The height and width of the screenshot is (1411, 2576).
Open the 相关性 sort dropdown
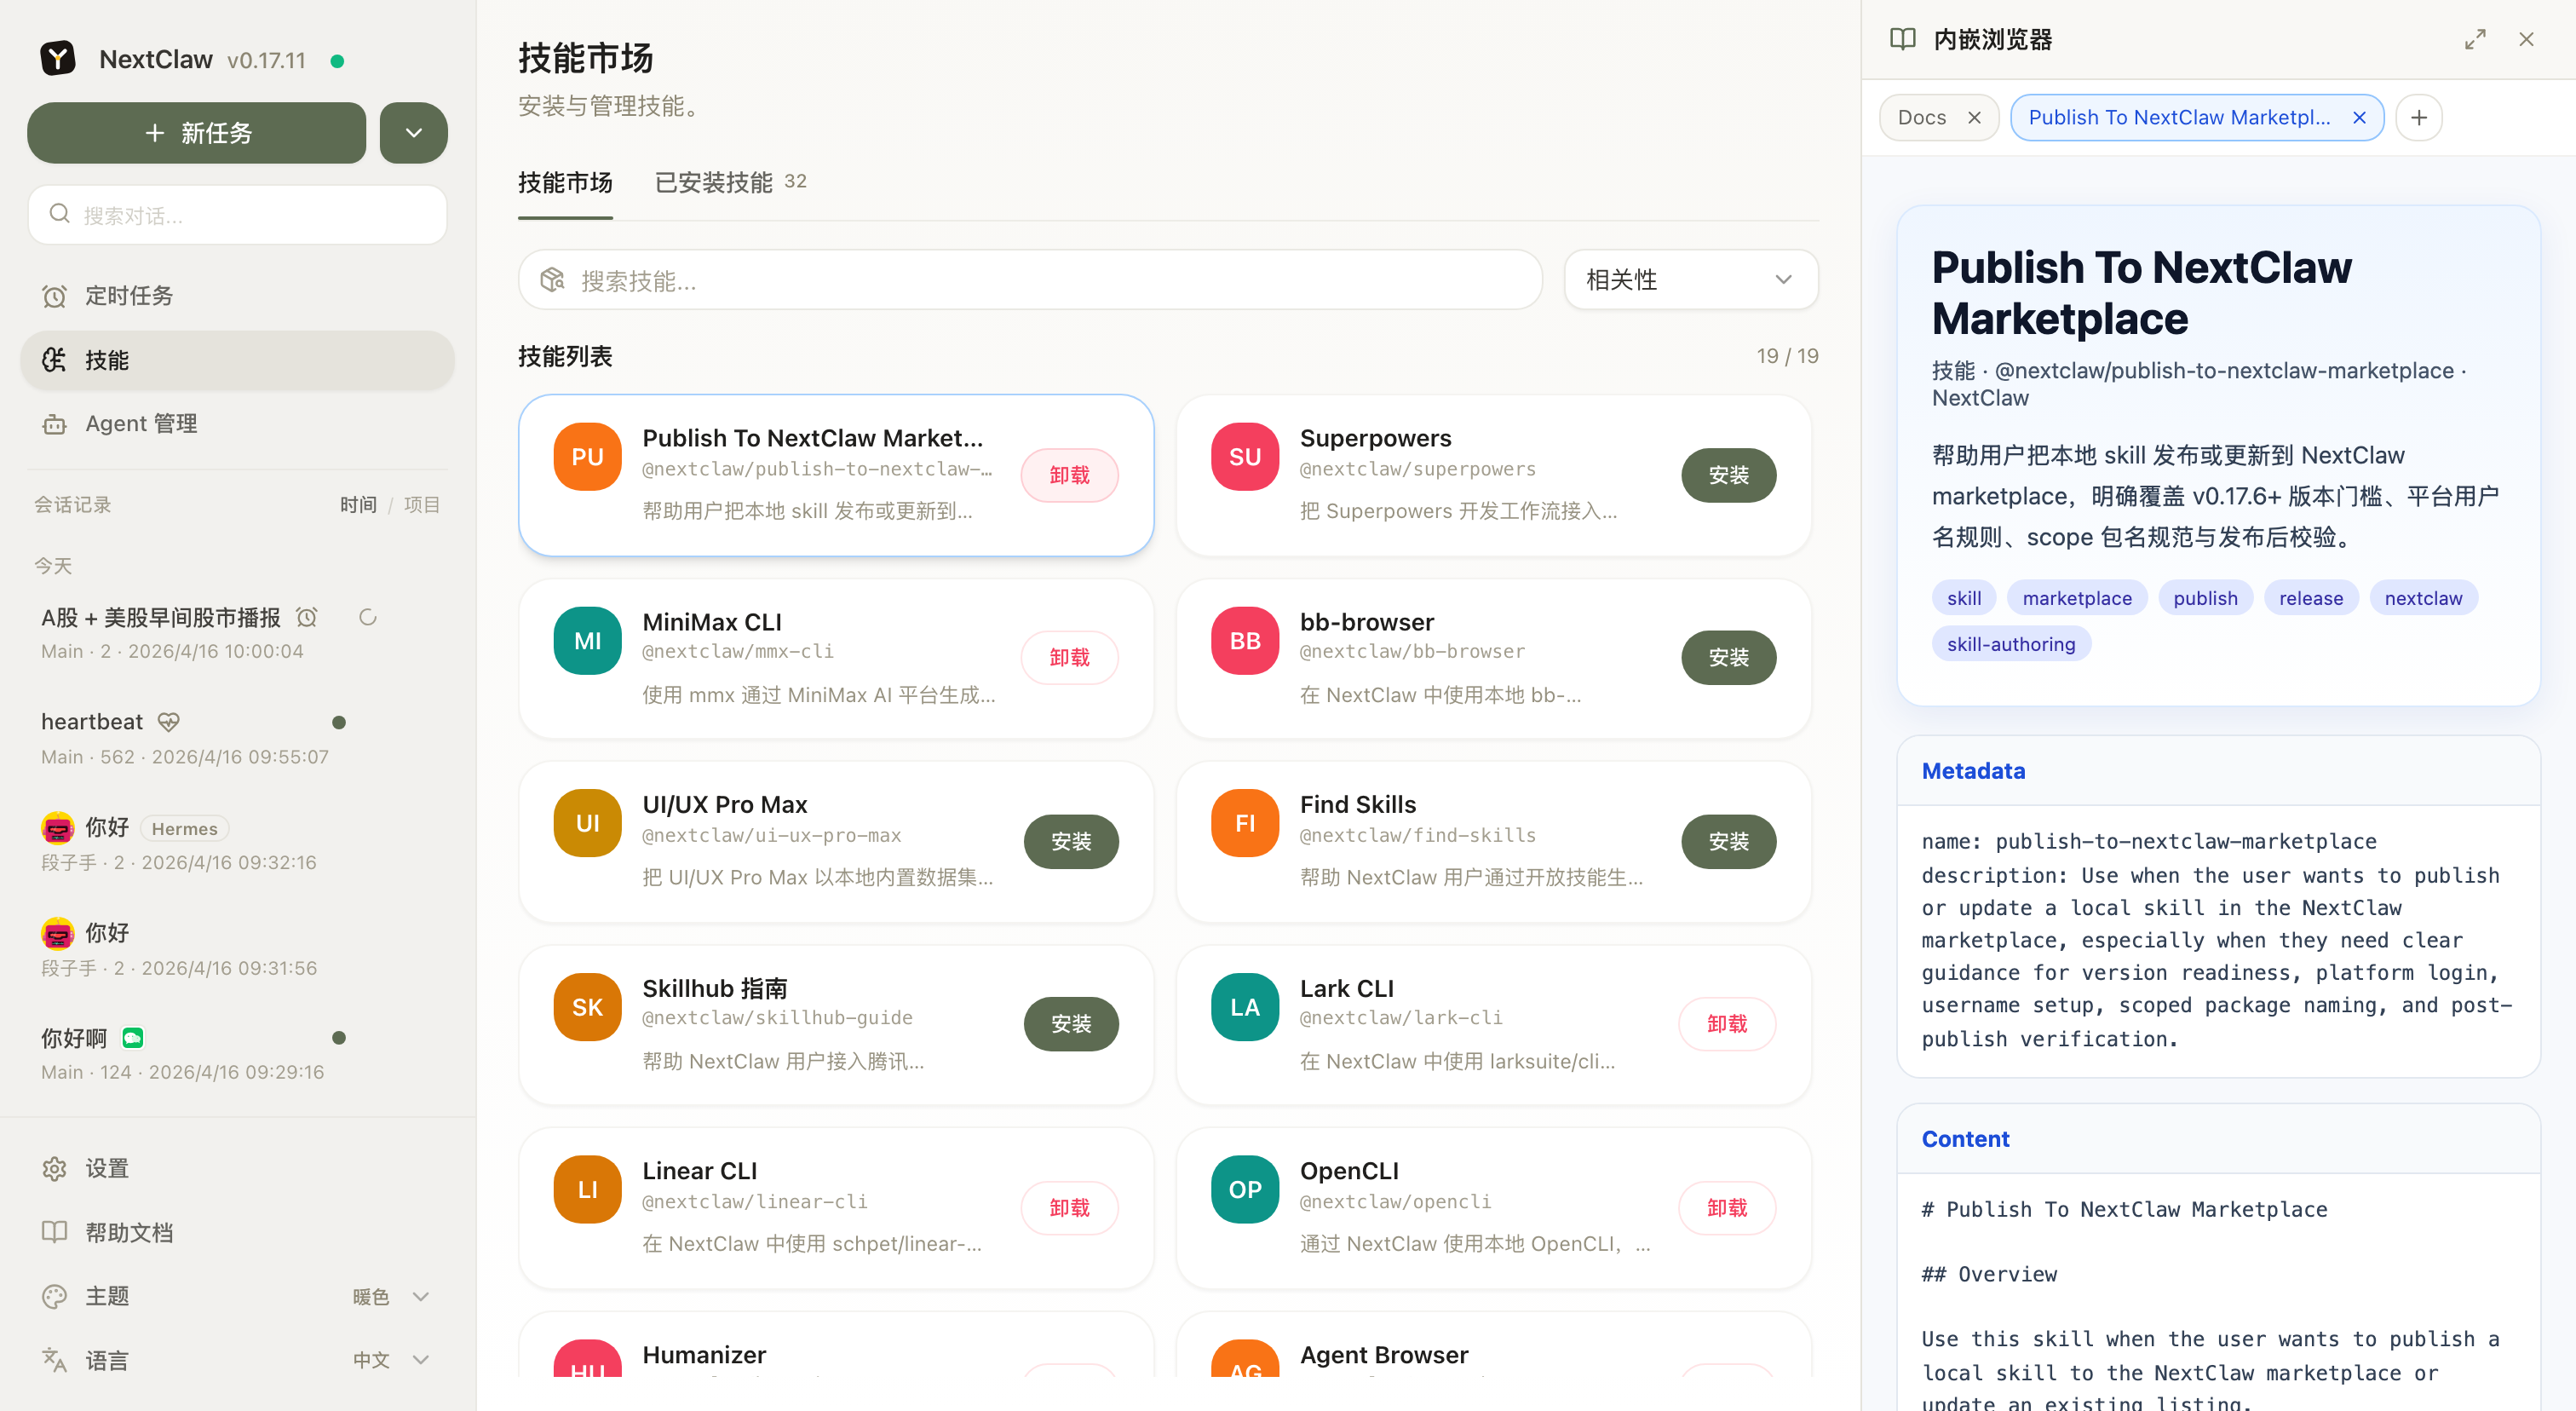coord(1690,280)
